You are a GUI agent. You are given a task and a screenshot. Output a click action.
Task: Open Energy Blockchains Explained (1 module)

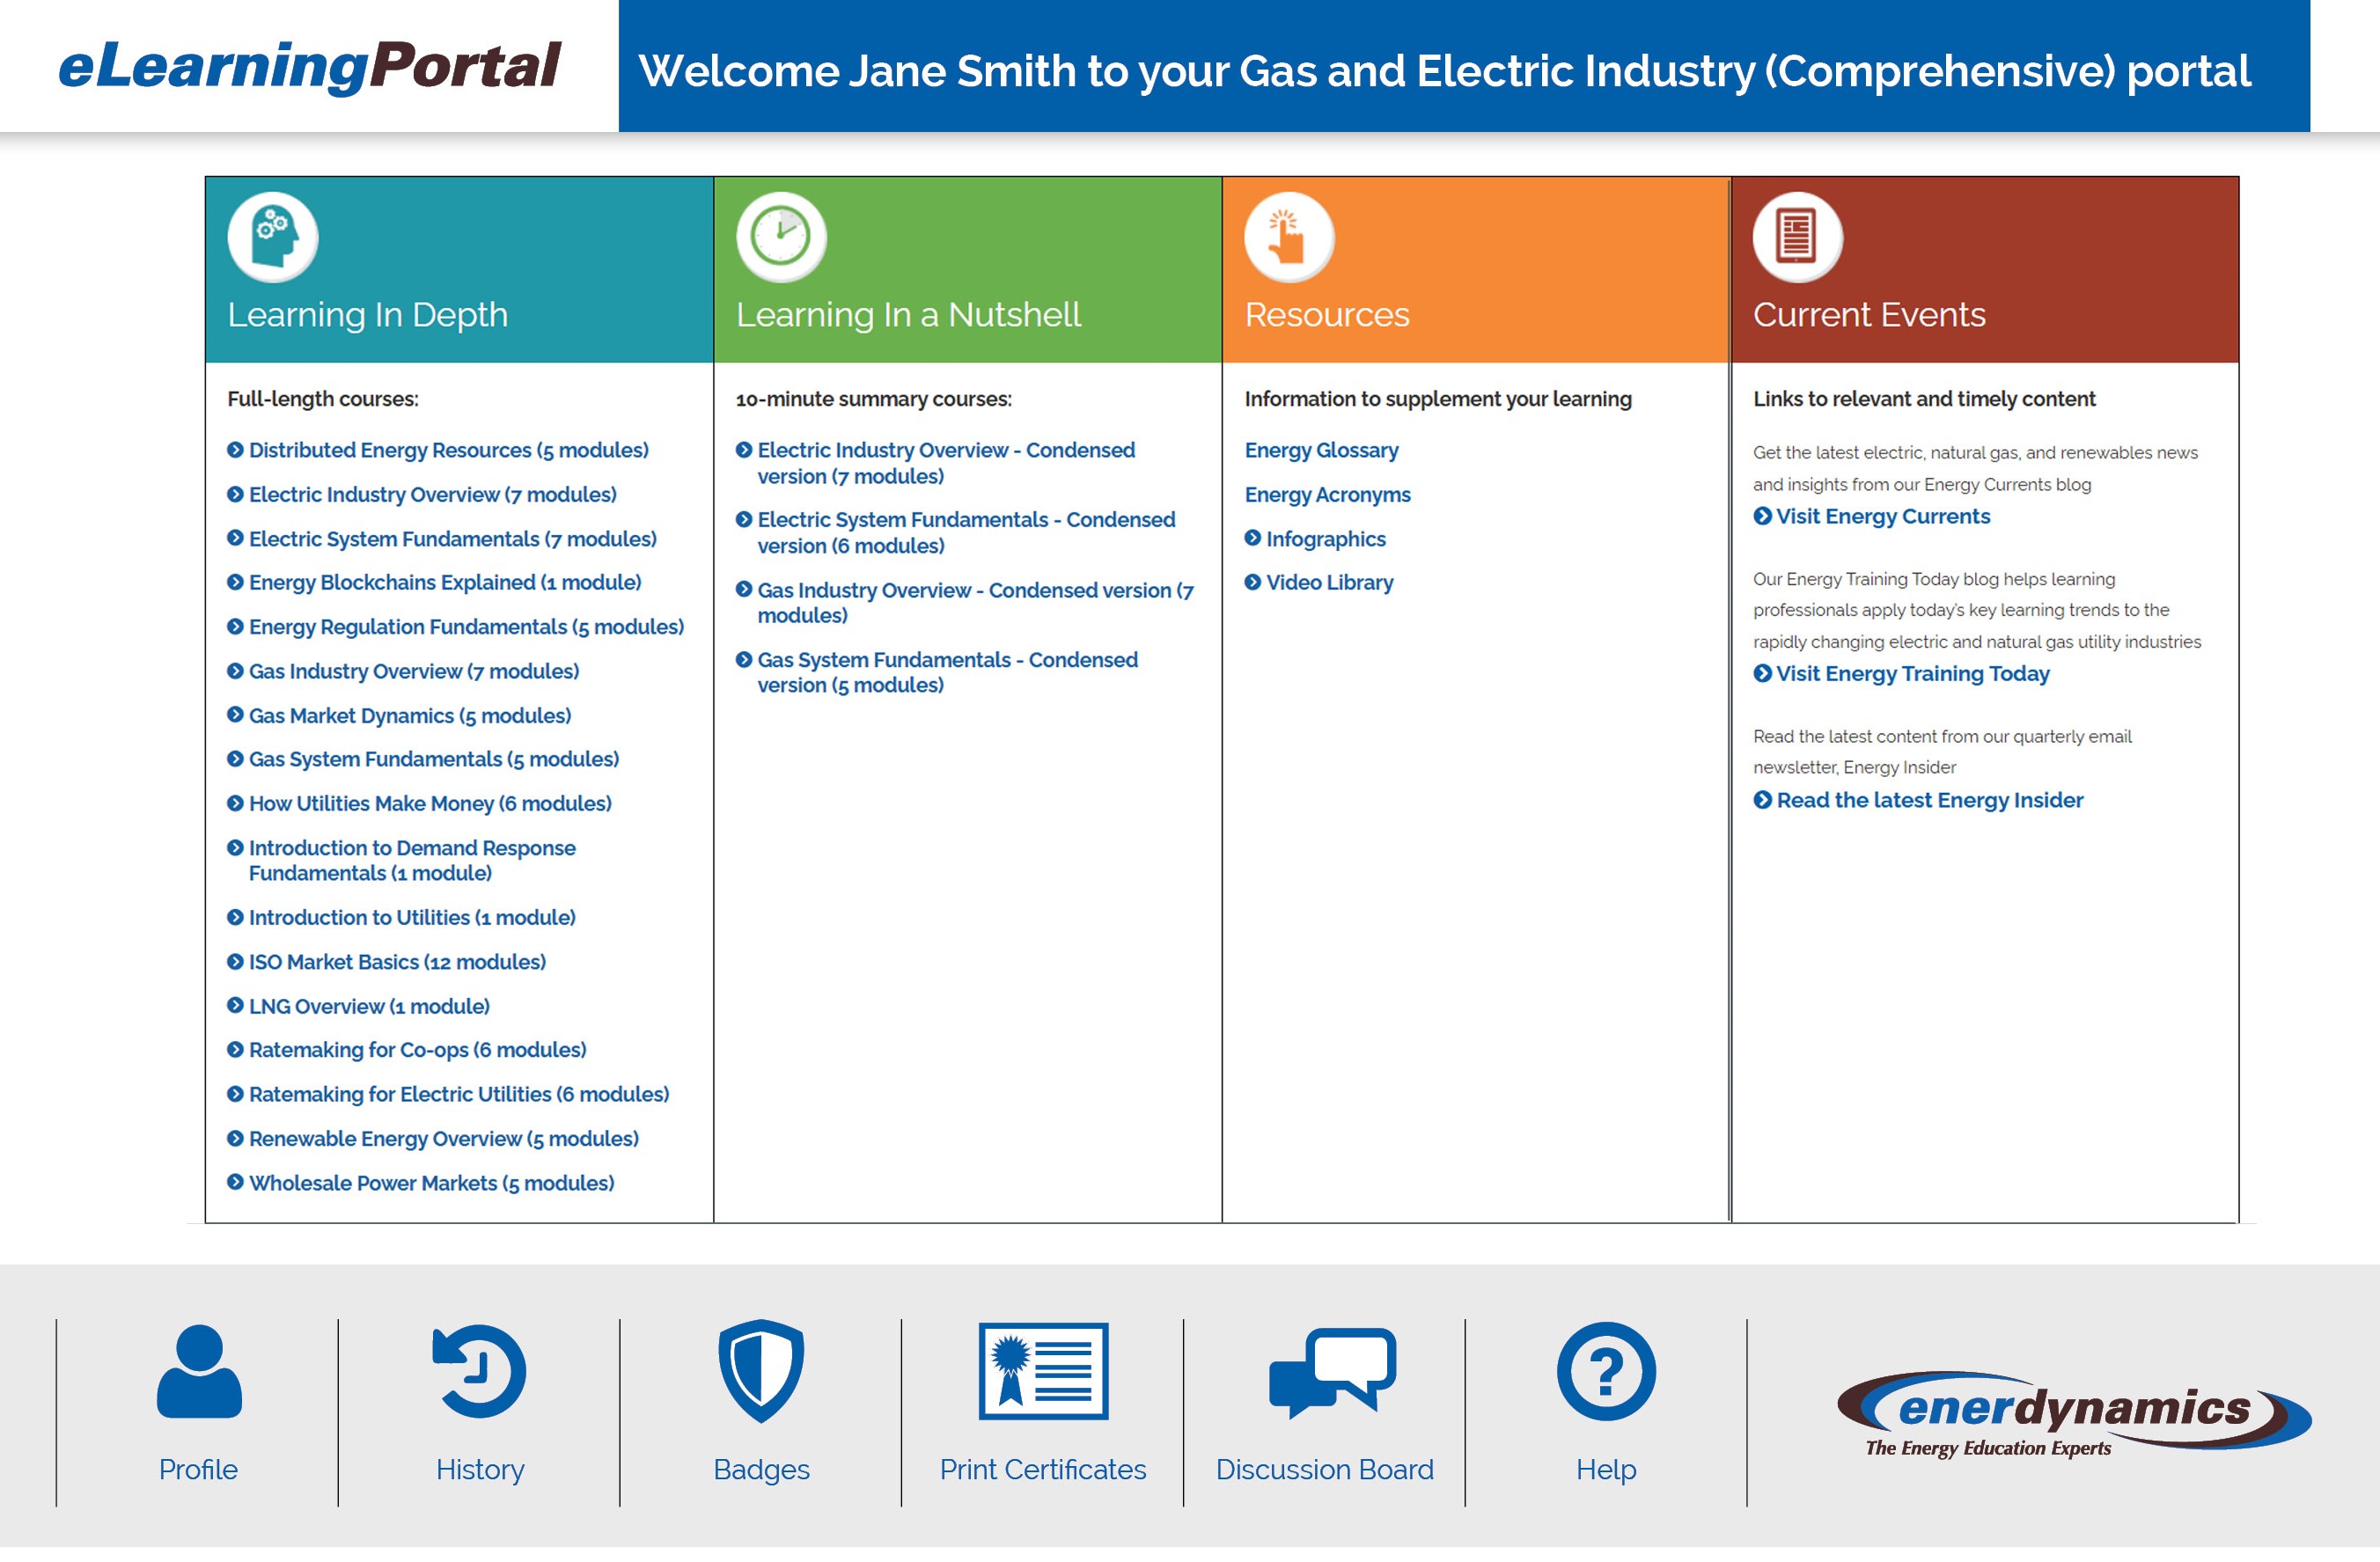coord(445,583)
